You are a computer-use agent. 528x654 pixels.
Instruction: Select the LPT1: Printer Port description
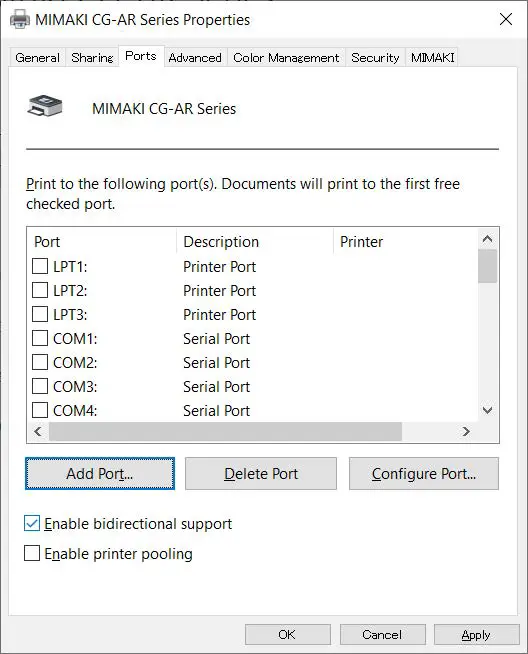[x=219, y=267]
